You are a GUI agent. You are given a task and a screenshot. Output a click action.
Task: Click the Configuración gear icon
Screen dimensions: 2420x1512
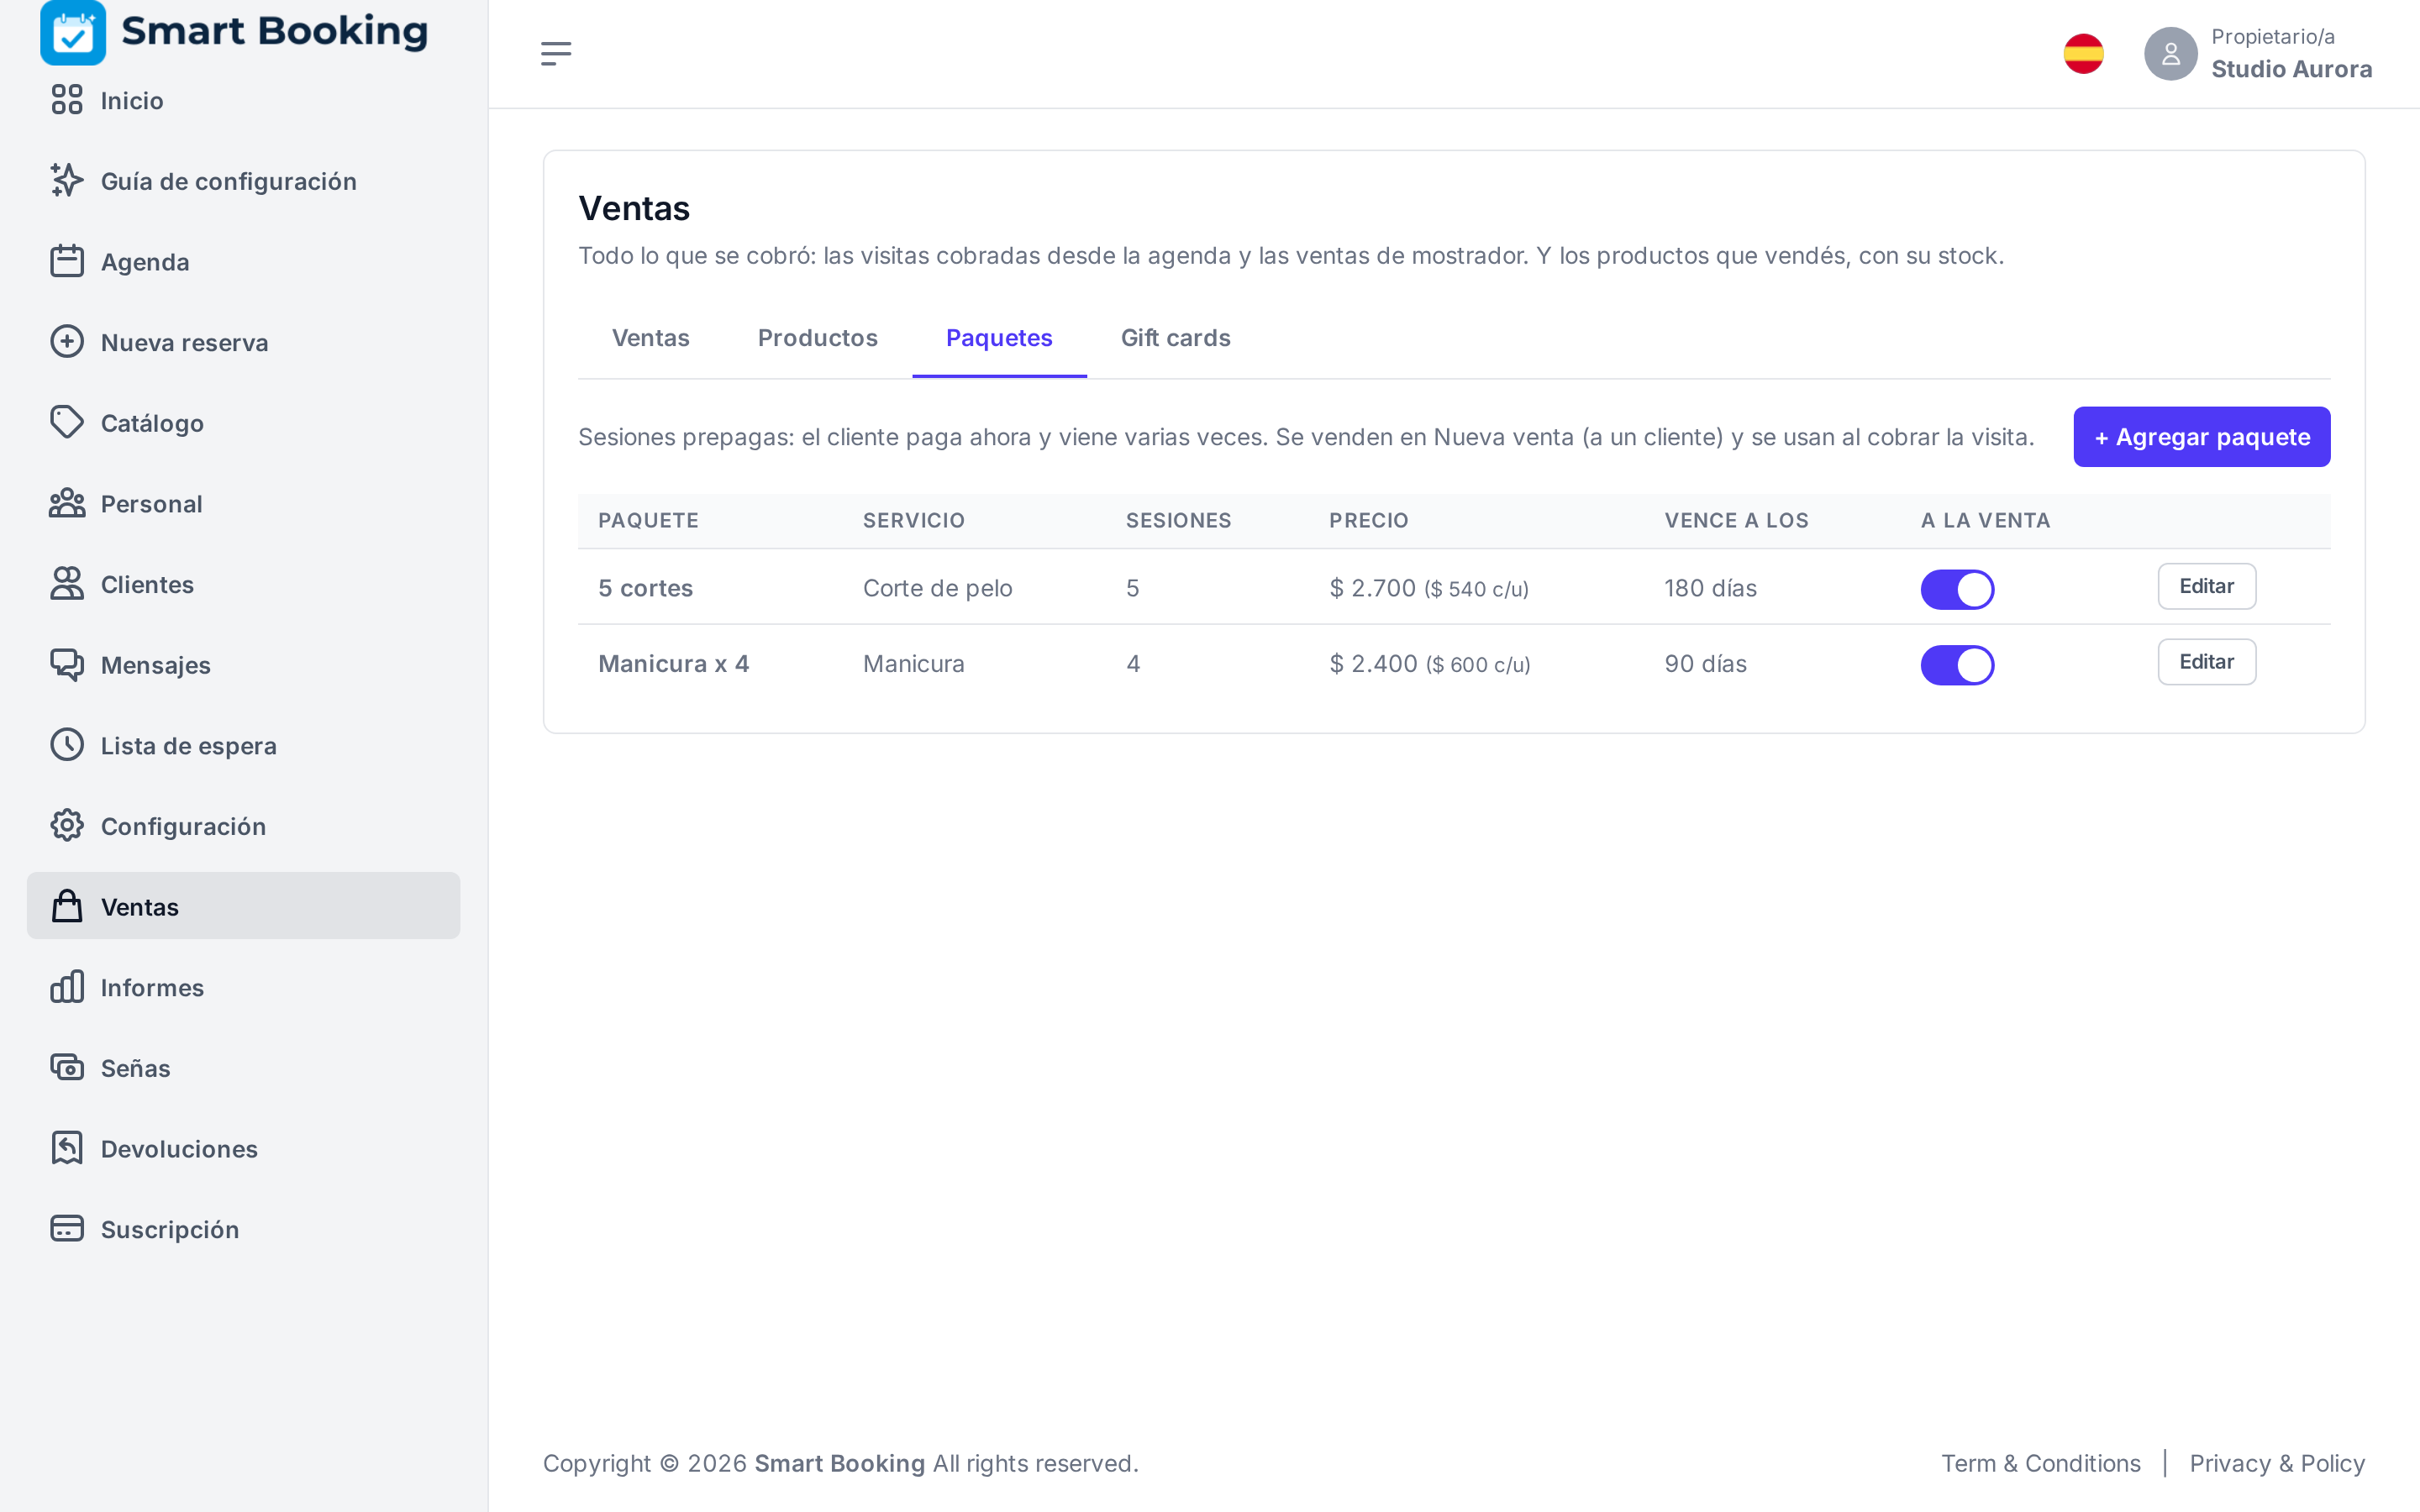click(67, 826)
